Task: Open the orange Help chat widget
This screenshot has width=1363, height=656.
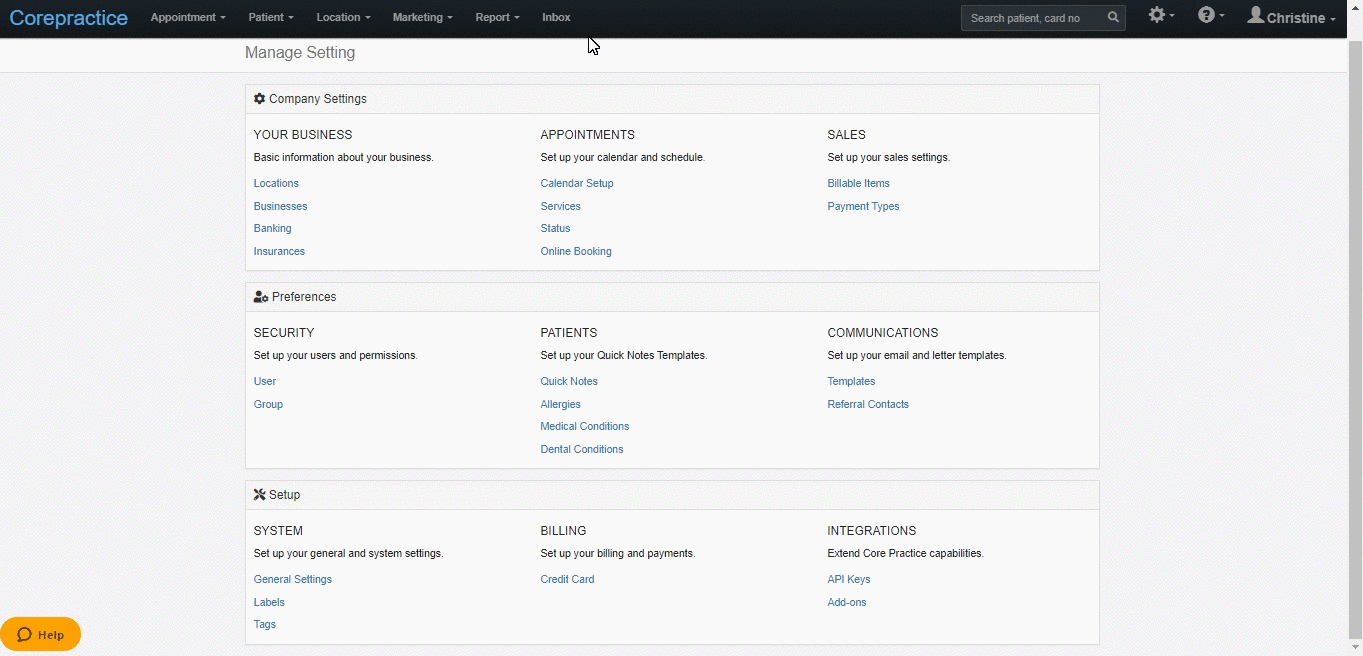Action: coord(41,634)
